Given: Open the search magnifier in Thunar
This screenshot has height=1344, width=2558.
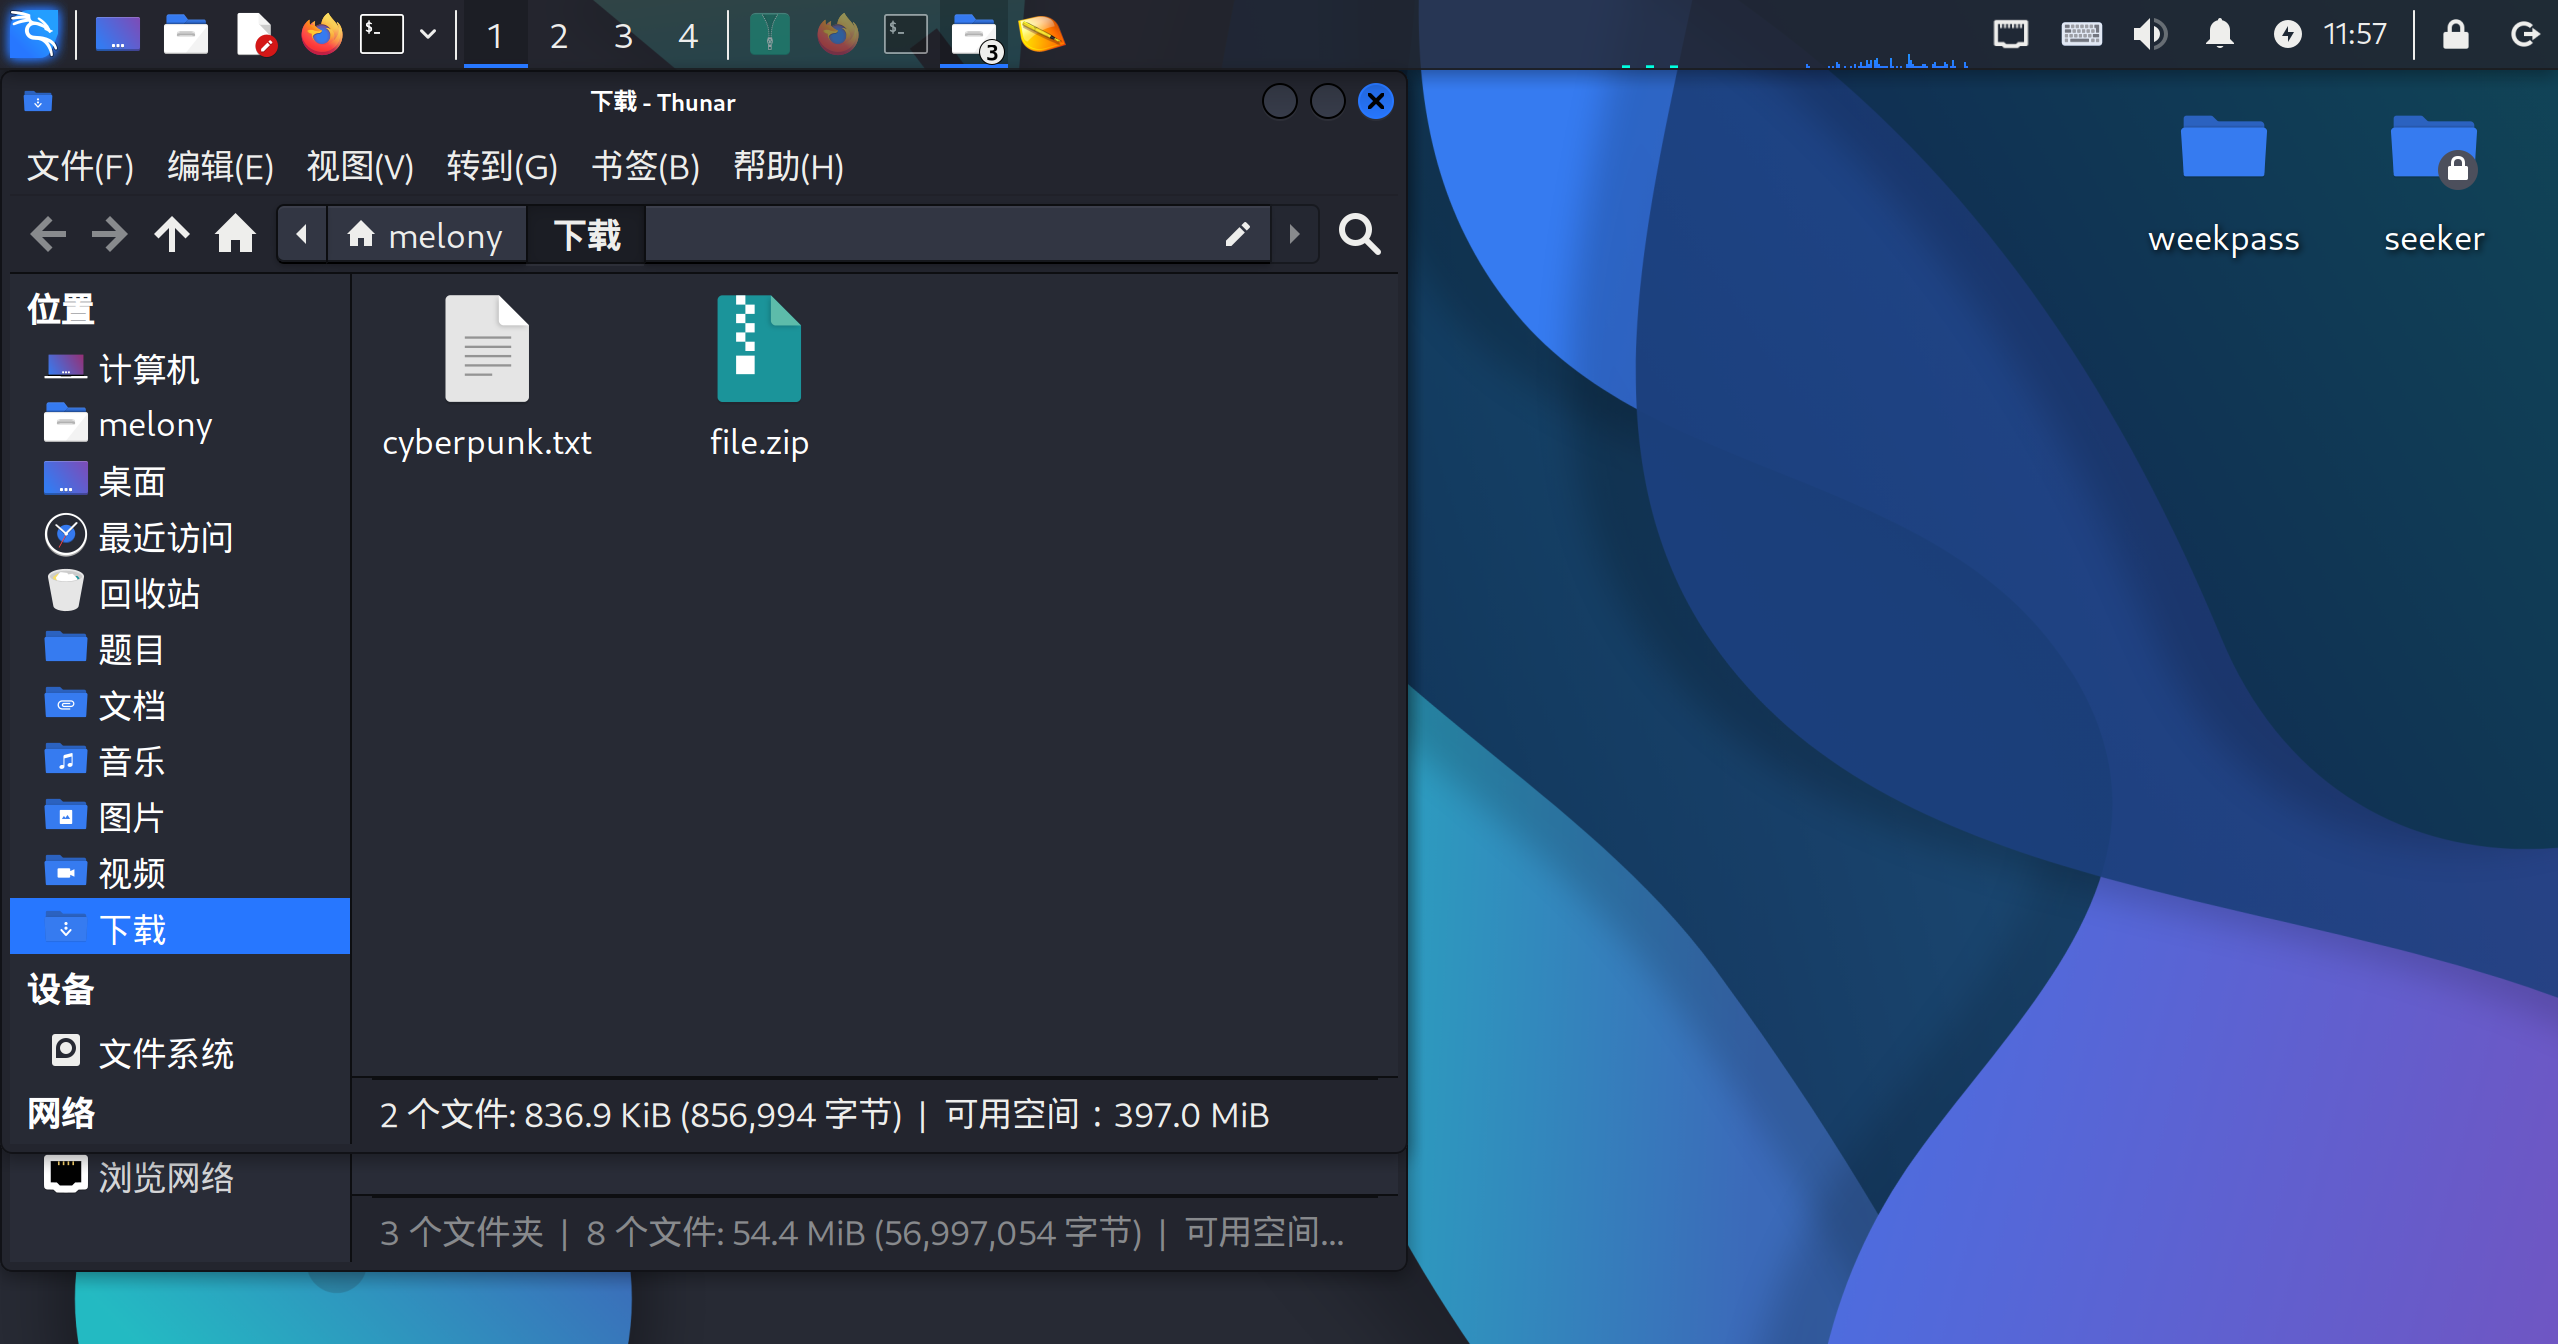Looking at the screenshot, I should (1359, 235).
